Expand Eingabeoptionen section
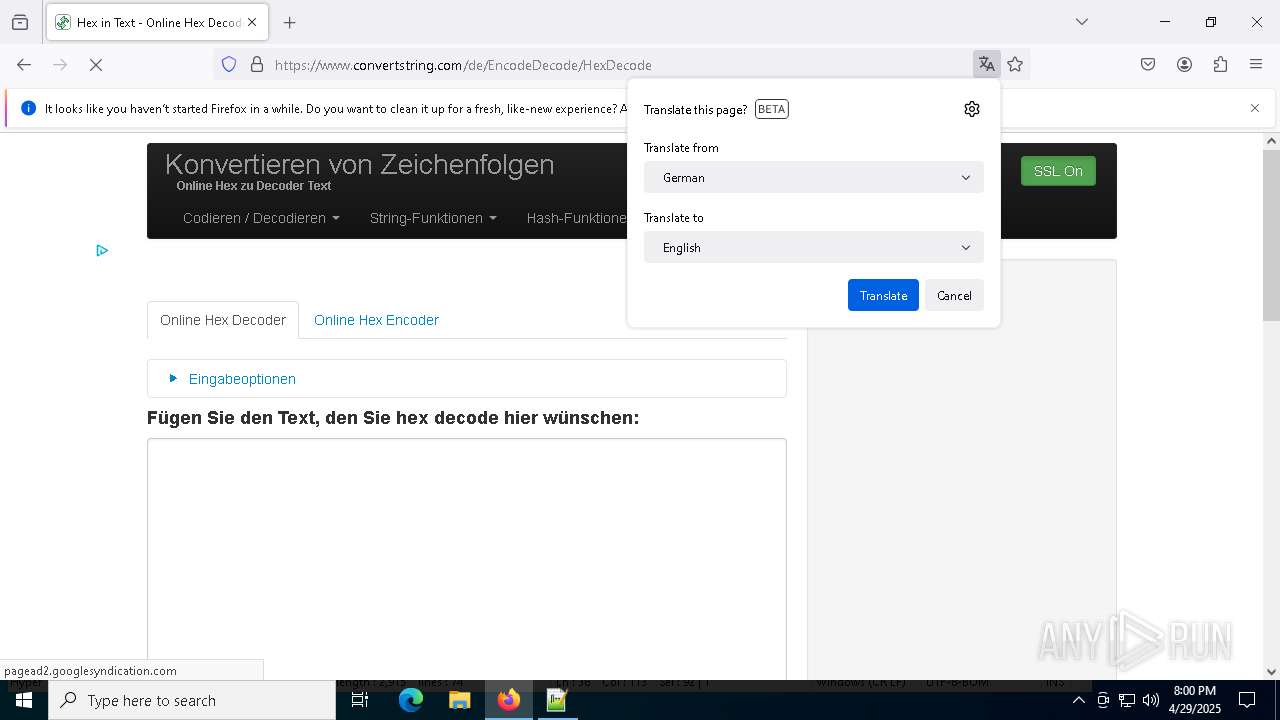Screen dimensions: 1280x720 click(x=242, y=379)
